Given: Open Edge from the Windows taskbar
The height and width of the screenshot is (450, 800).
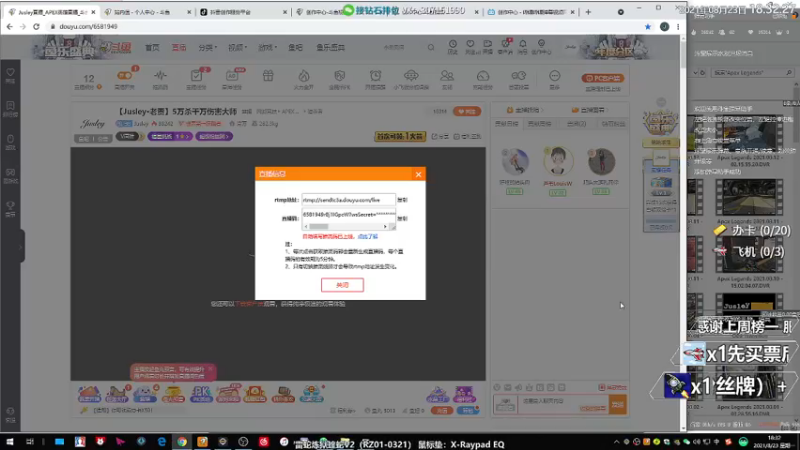Looking at the screenshot, I should [162, 442].
